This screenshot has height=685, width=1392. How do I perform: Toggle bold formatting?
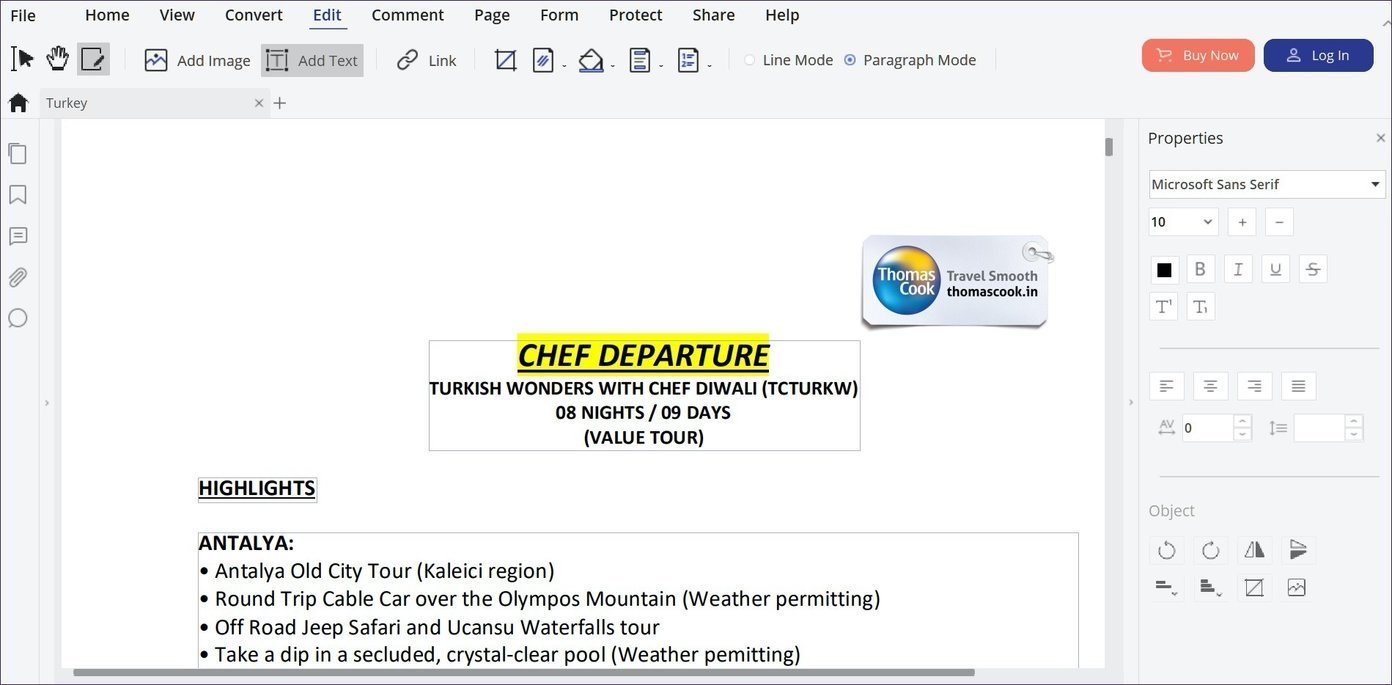click(x=1201, y=269)
